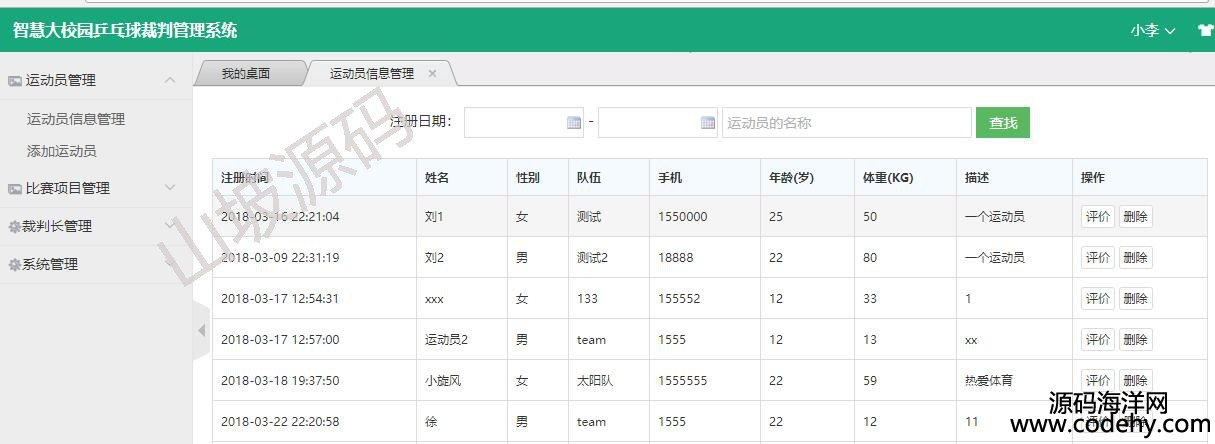Click the calendar icon in start date field
This screenshot has width=1215, height=444.
tap(574, 123)
